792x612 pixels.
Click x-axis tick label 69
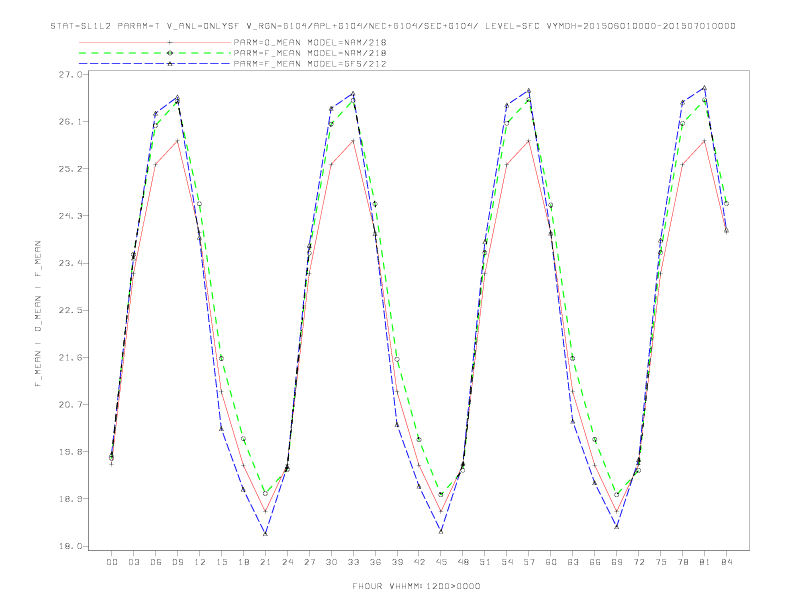coord(617,562)
